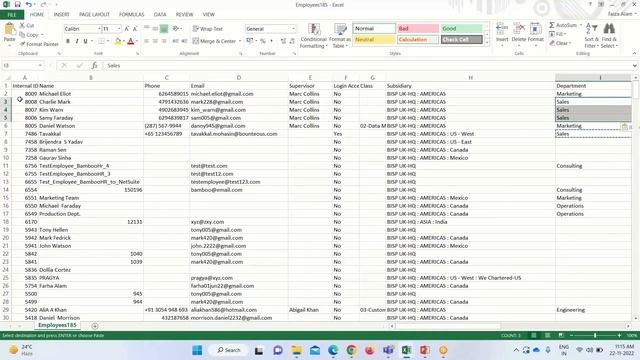The image size is (640, 360).
Task: Click the AutoSum sigma icon
Action: pos(552,25)
